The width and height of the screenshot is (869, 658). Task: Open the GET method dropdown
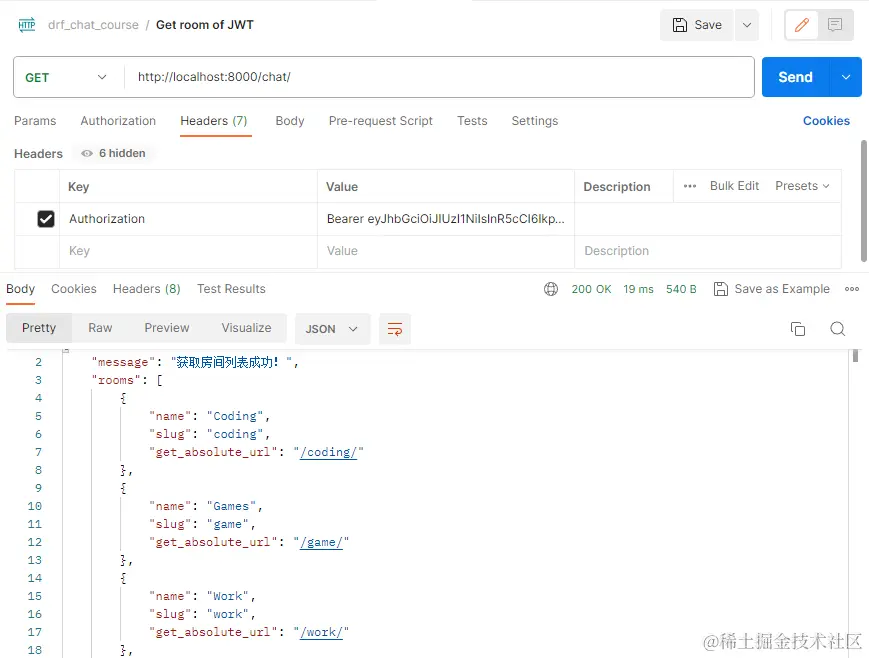pyautogui.click(x=67, y=76)
